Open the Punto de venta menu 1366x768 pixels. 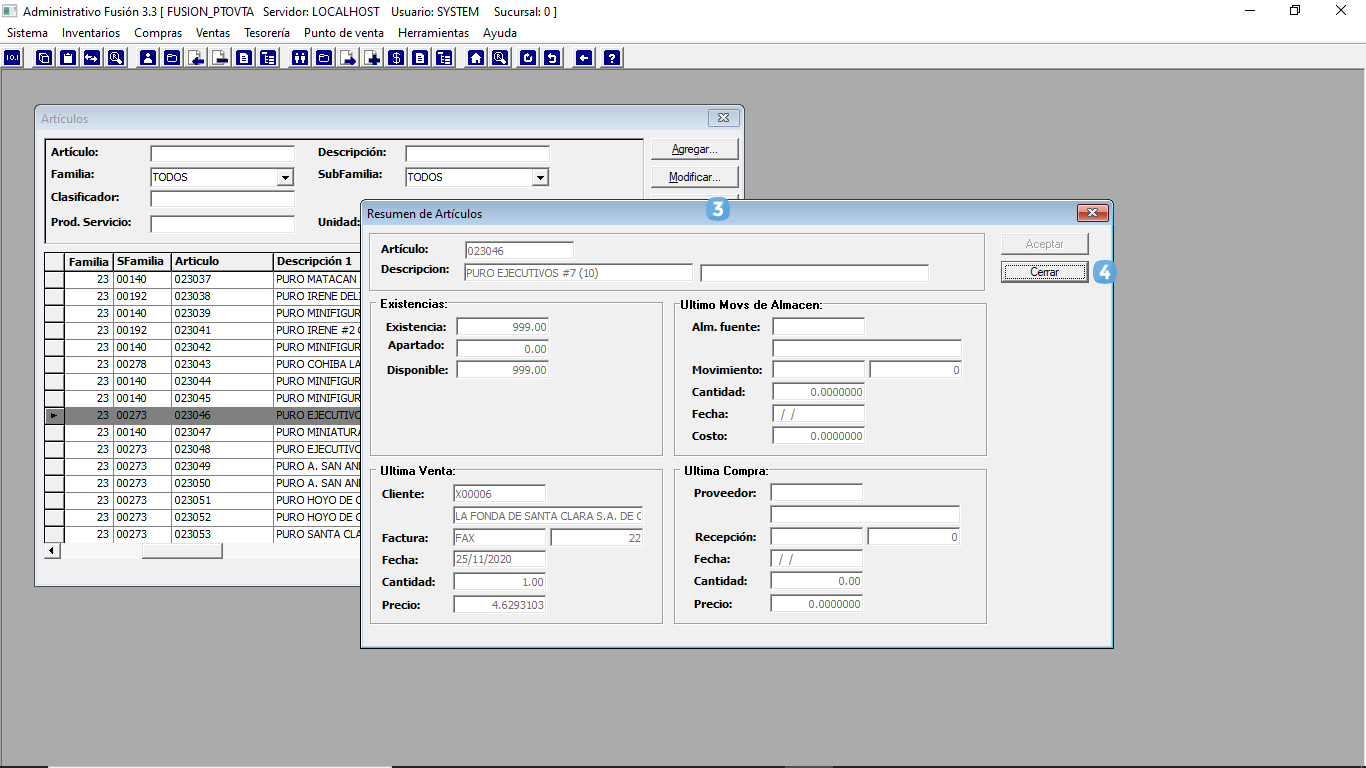pos(344,33)
